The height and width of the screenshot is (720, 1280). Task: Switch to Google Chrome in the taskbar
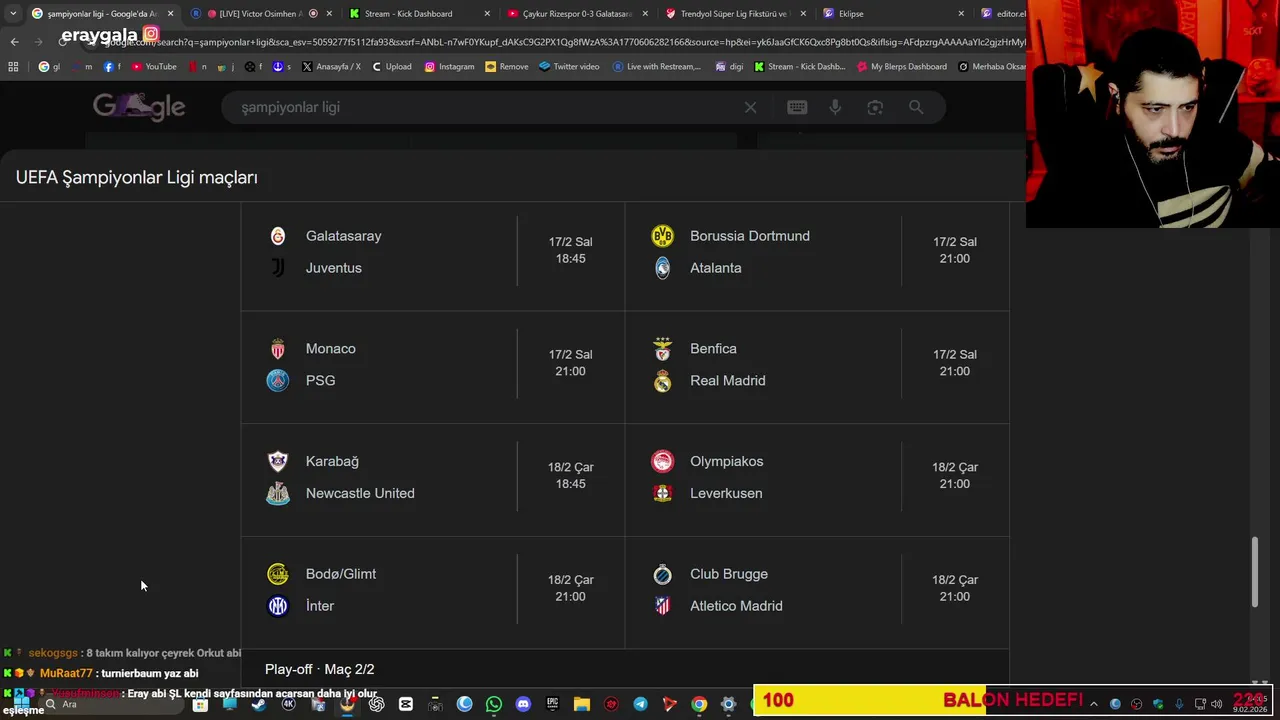click(699, 704)
